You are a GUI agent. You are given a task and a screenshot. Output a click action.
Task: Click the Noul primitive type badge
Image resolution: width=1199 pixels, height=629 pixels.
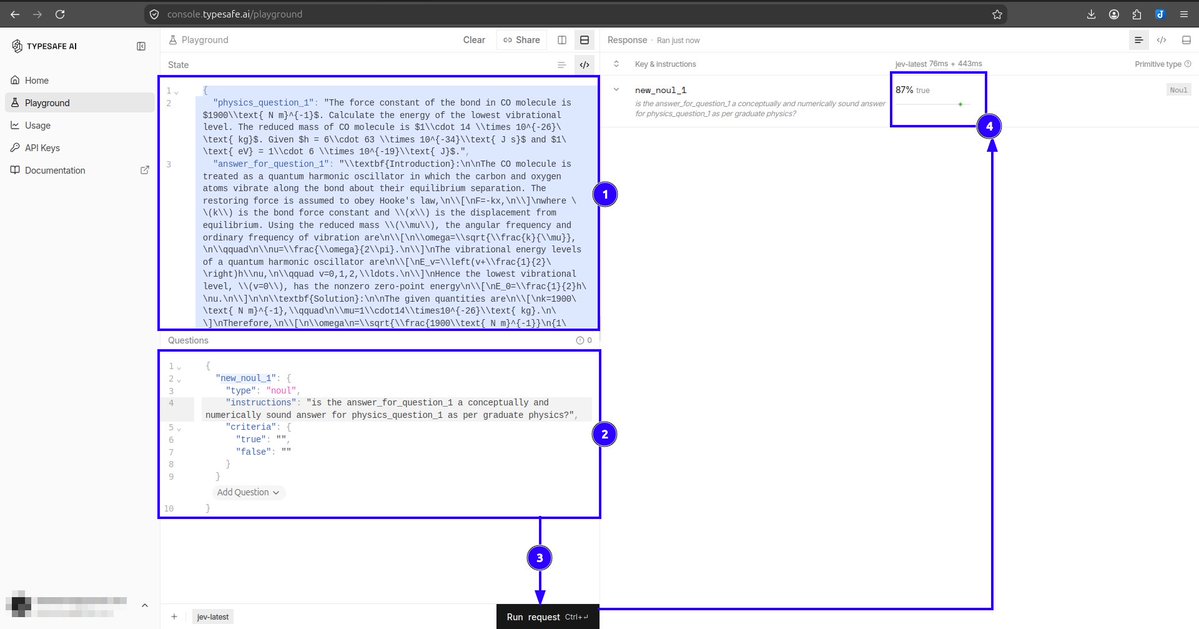point(1178,90)
